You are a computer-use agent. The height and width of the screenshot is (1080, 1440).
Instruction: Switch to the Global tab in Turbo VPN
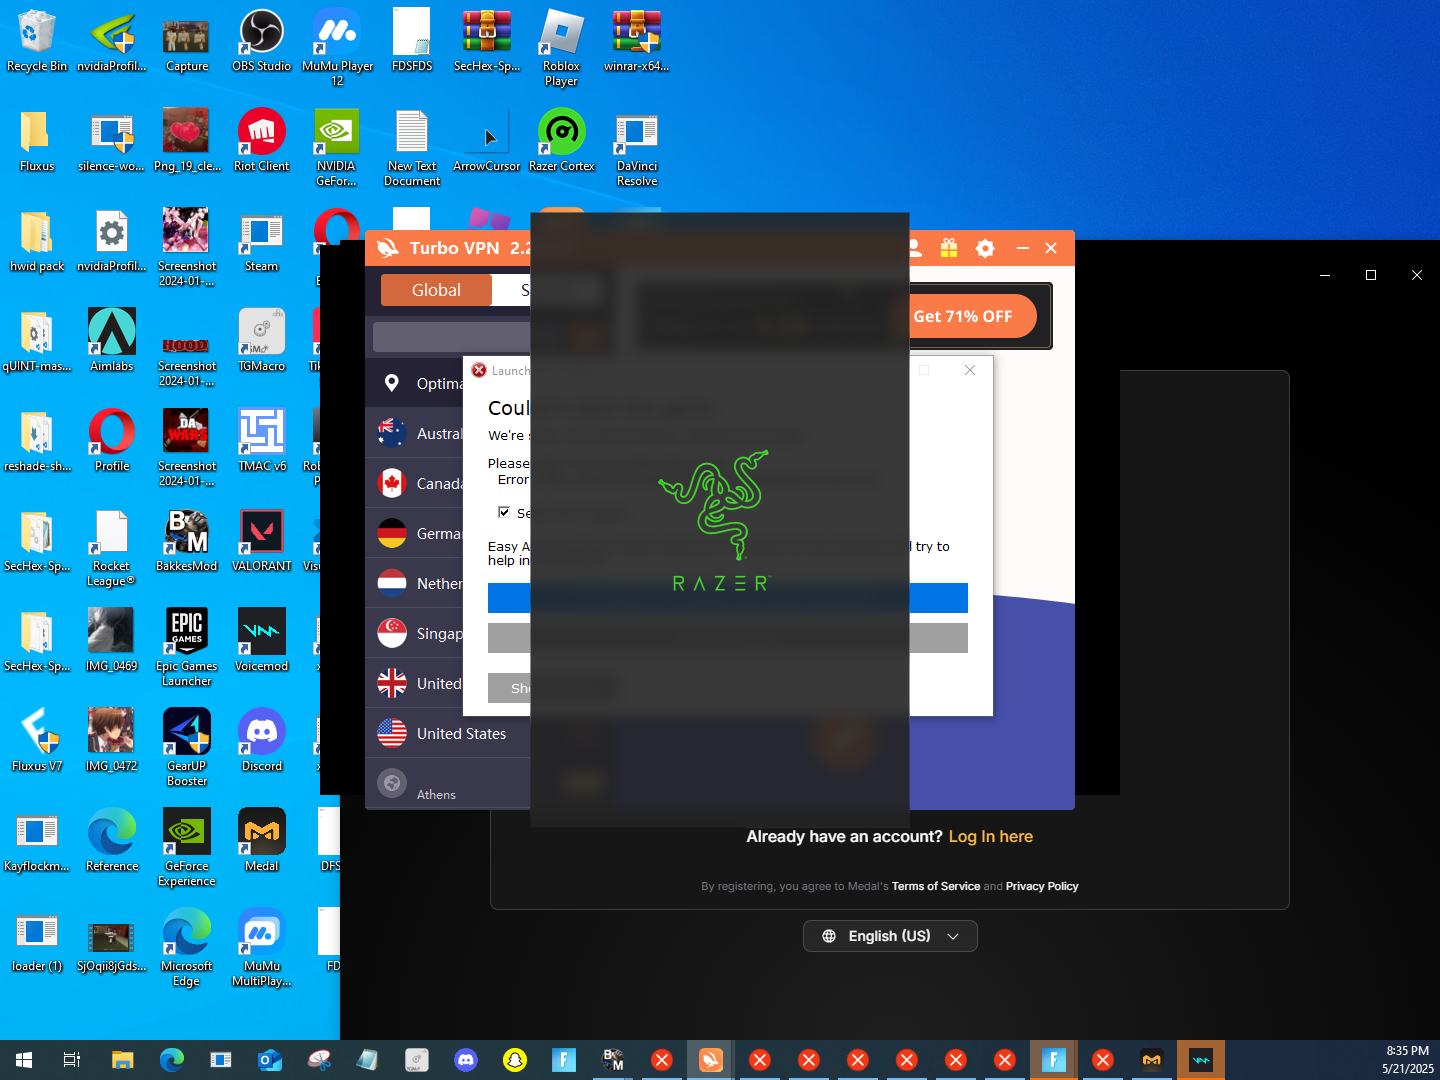click(x=436, y=290)
